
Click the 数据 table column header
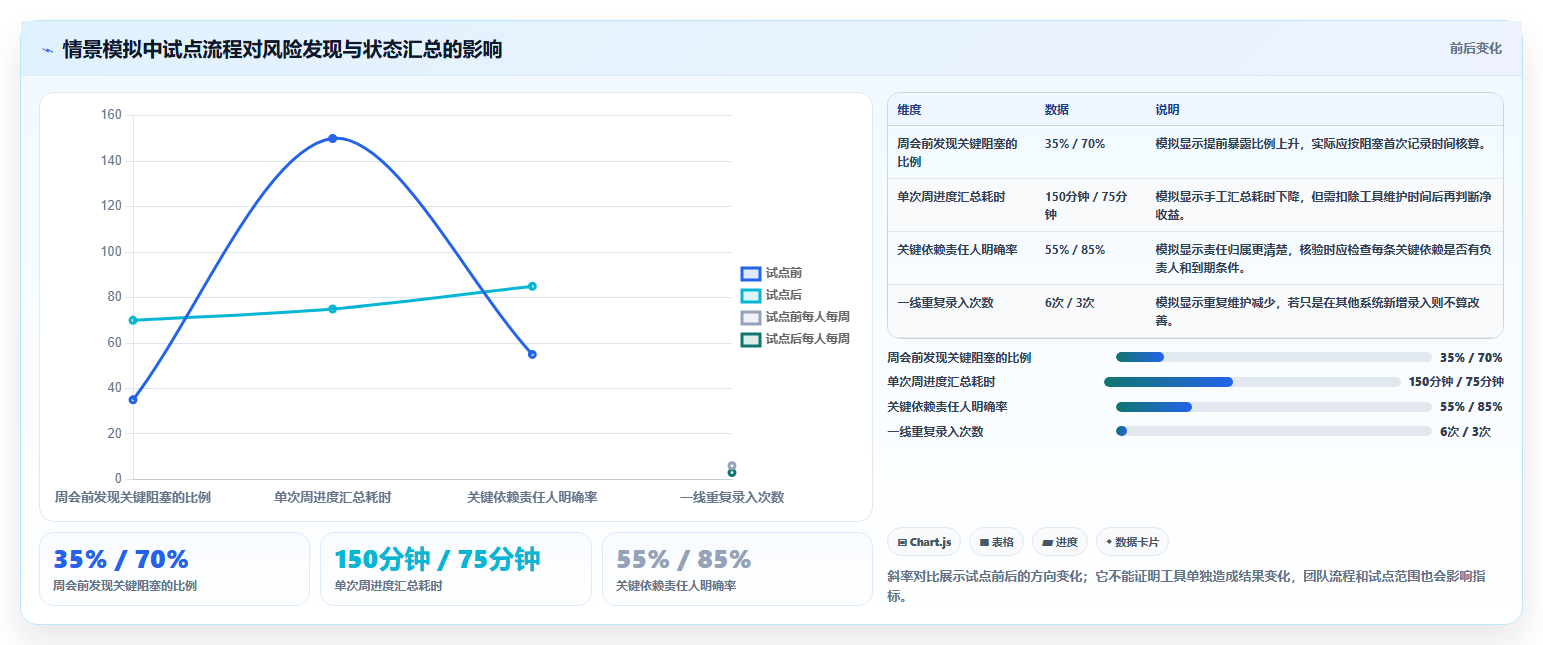tap(1057, 110)
